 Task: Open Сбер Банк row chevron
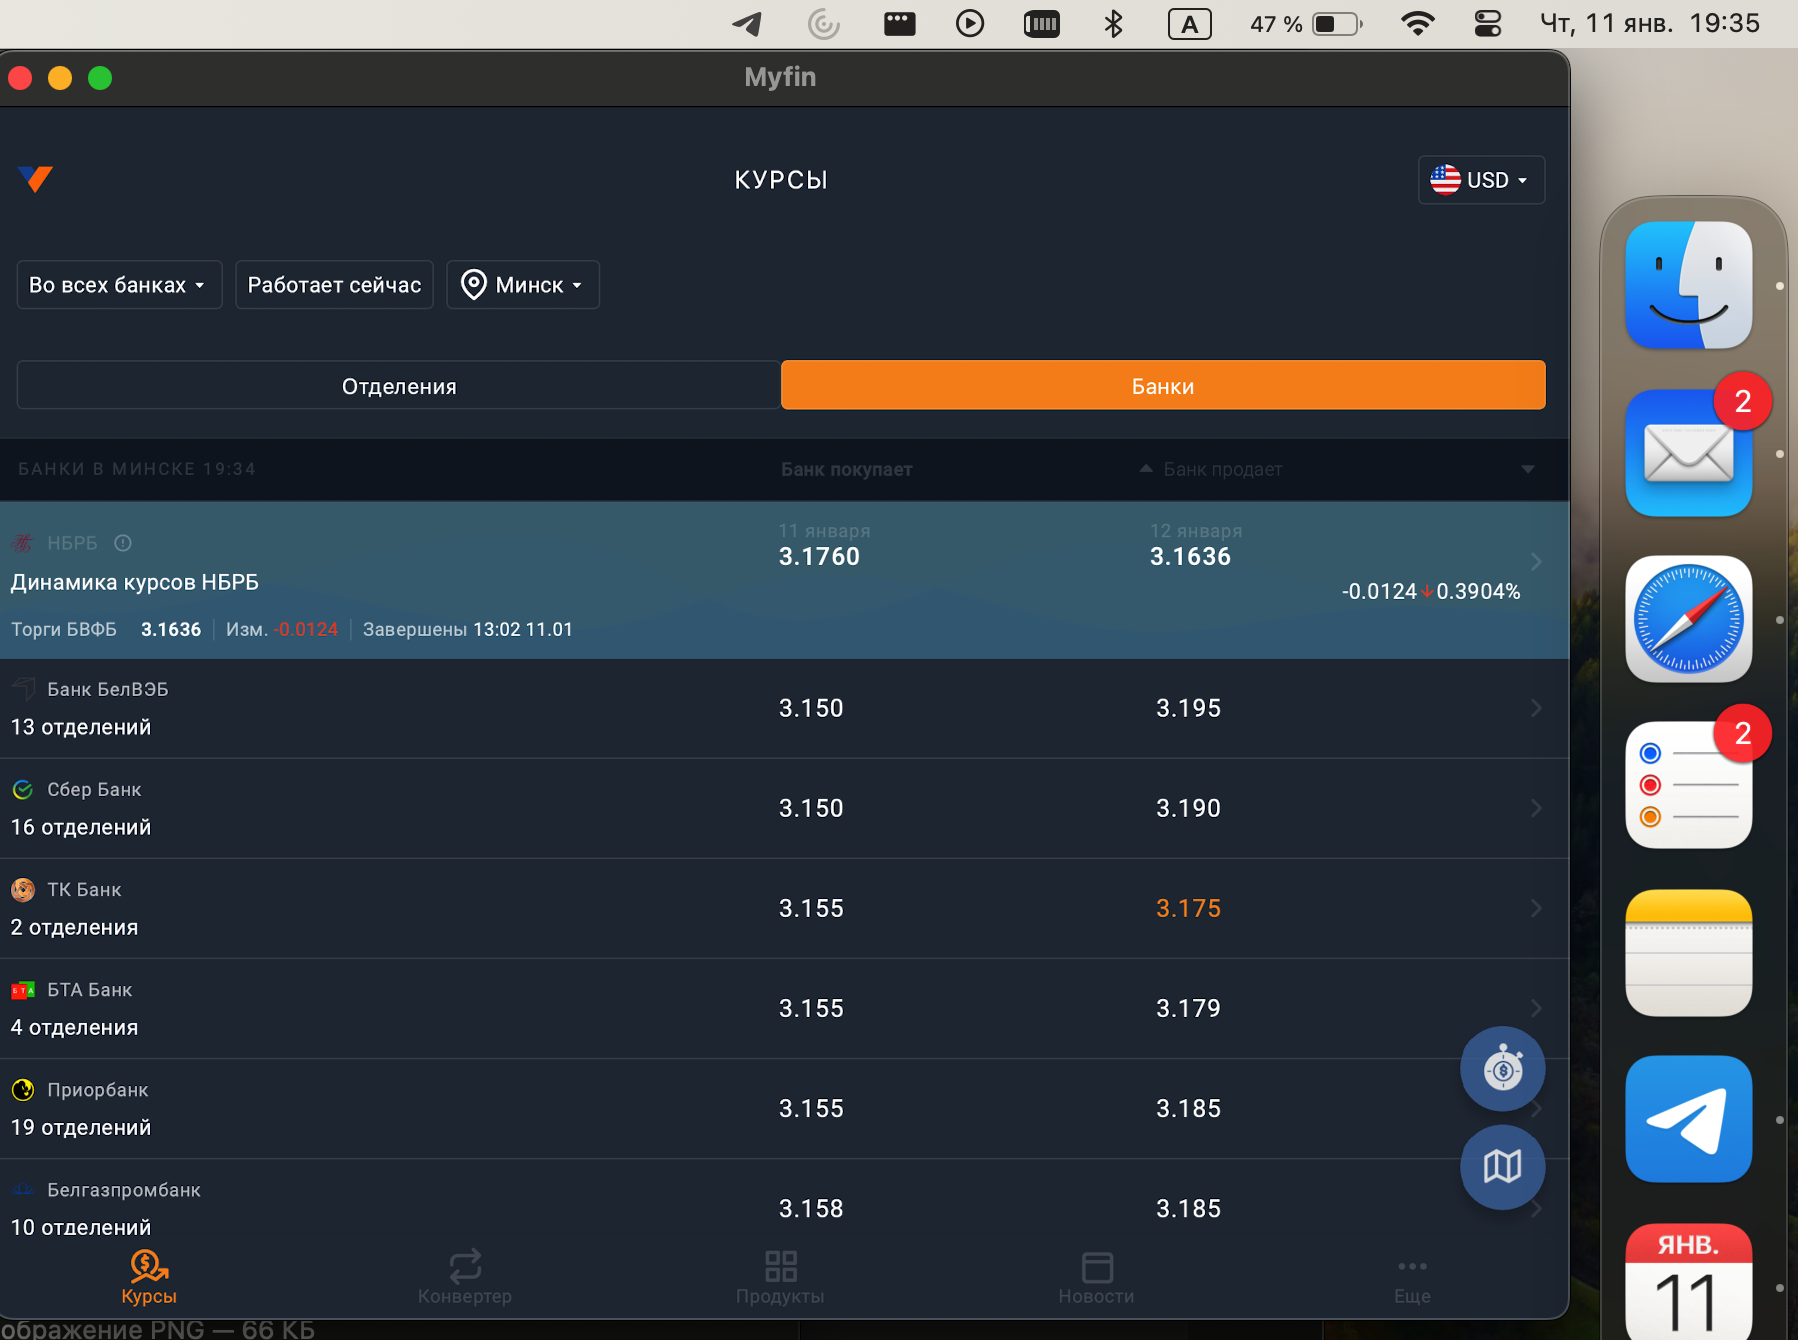[x=1536, y=808]
